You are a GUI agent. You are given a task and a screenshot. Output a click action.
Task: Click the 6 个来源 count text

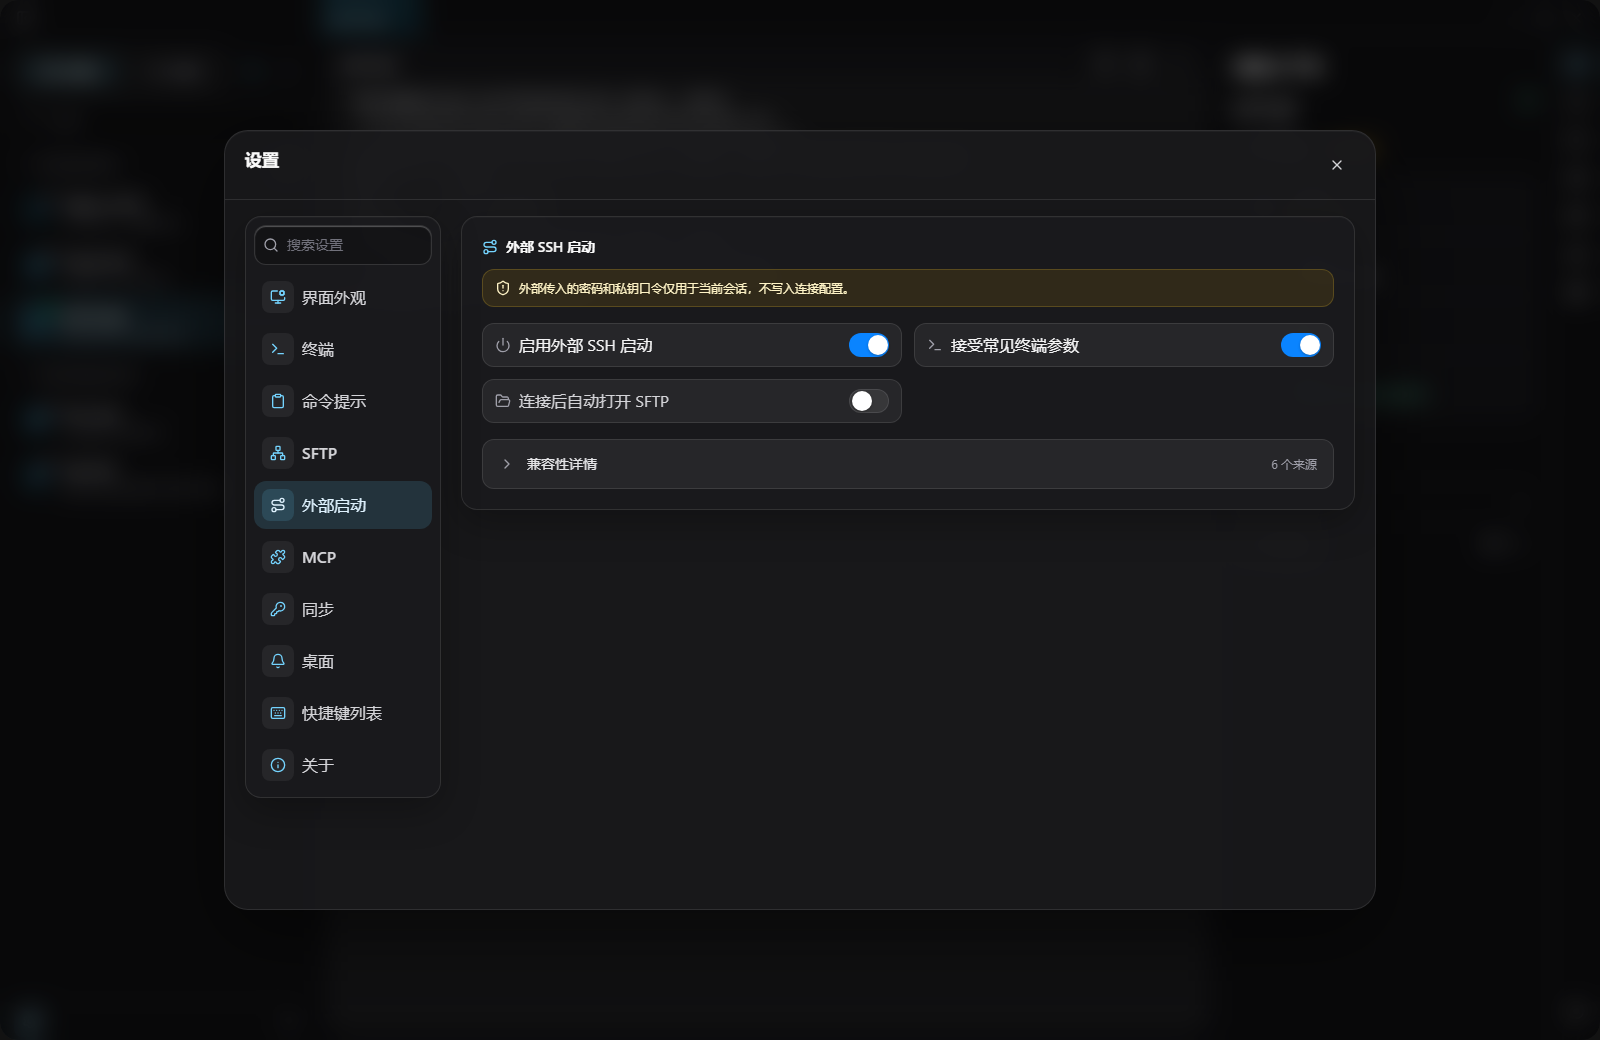(1294, 464)
